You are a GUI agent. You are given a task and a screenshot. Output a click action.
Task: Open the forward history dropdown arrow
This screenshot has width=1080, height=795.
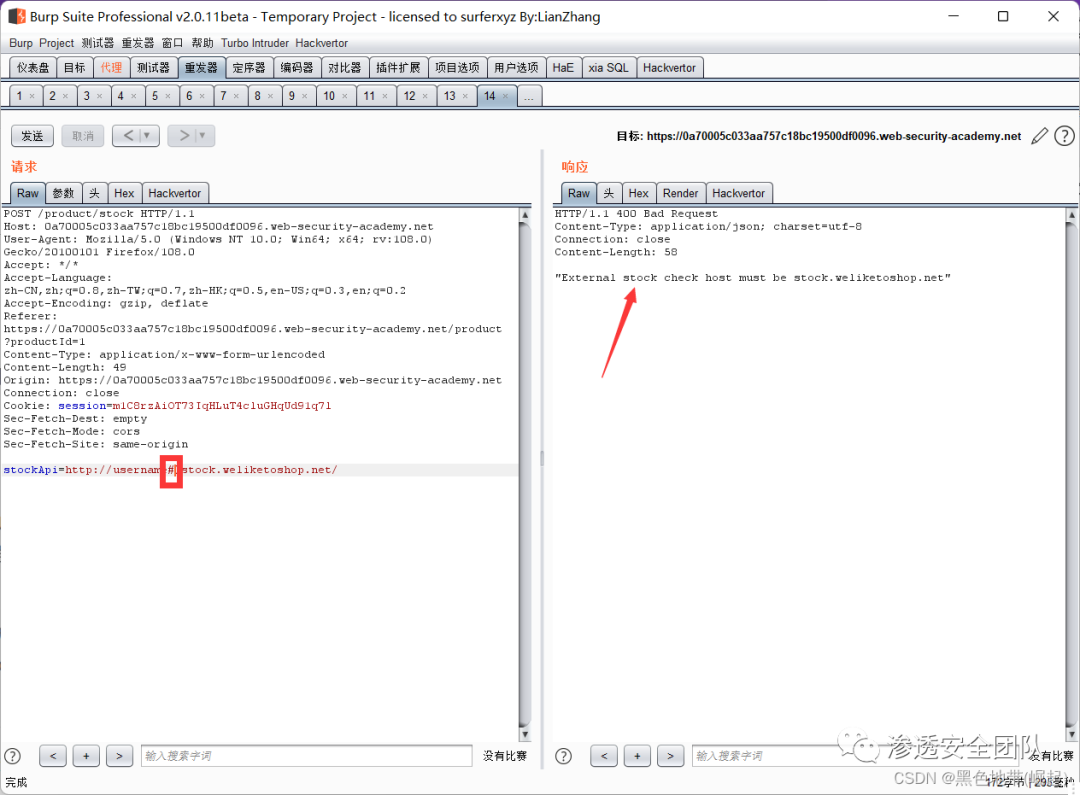tap(203, 136)
